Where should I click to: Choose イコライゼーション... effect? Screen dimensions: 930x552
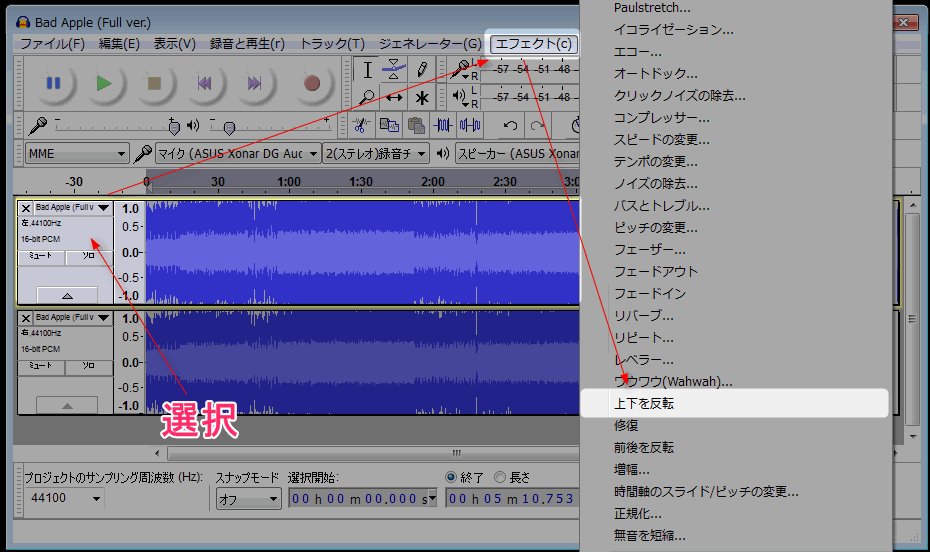[673, 30]
